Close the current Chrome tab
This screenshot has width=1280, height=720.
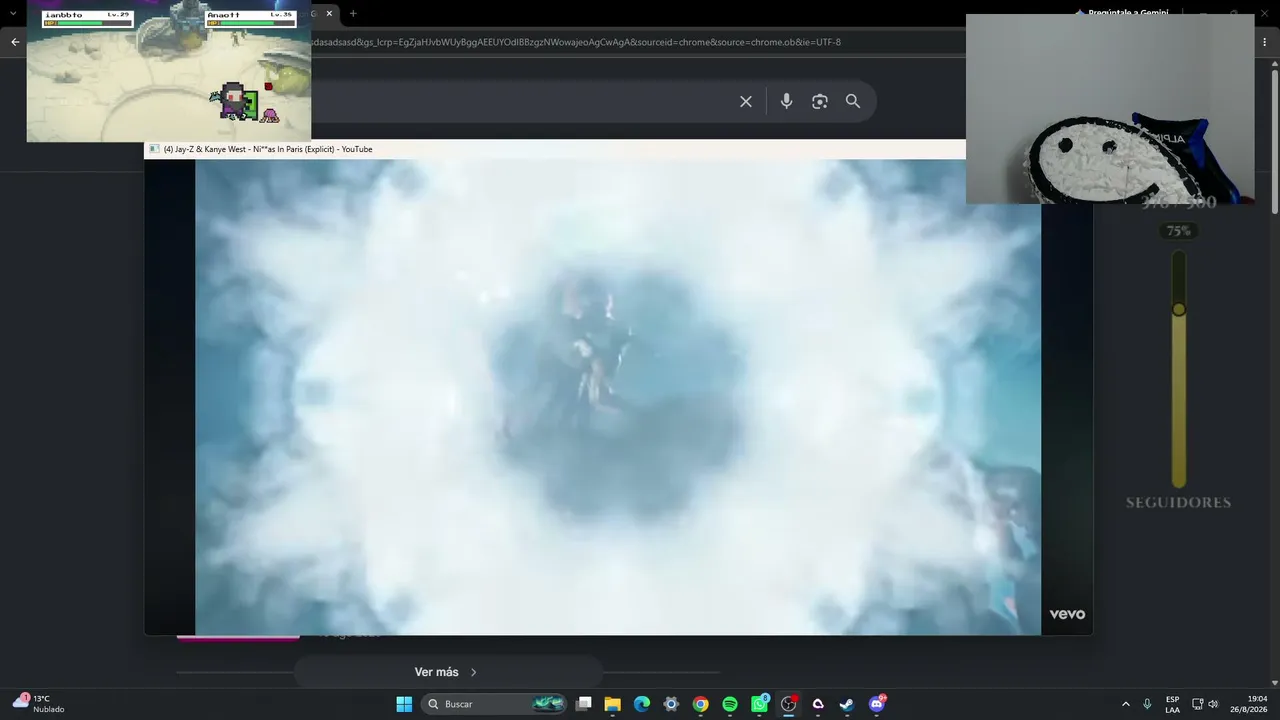329,14
